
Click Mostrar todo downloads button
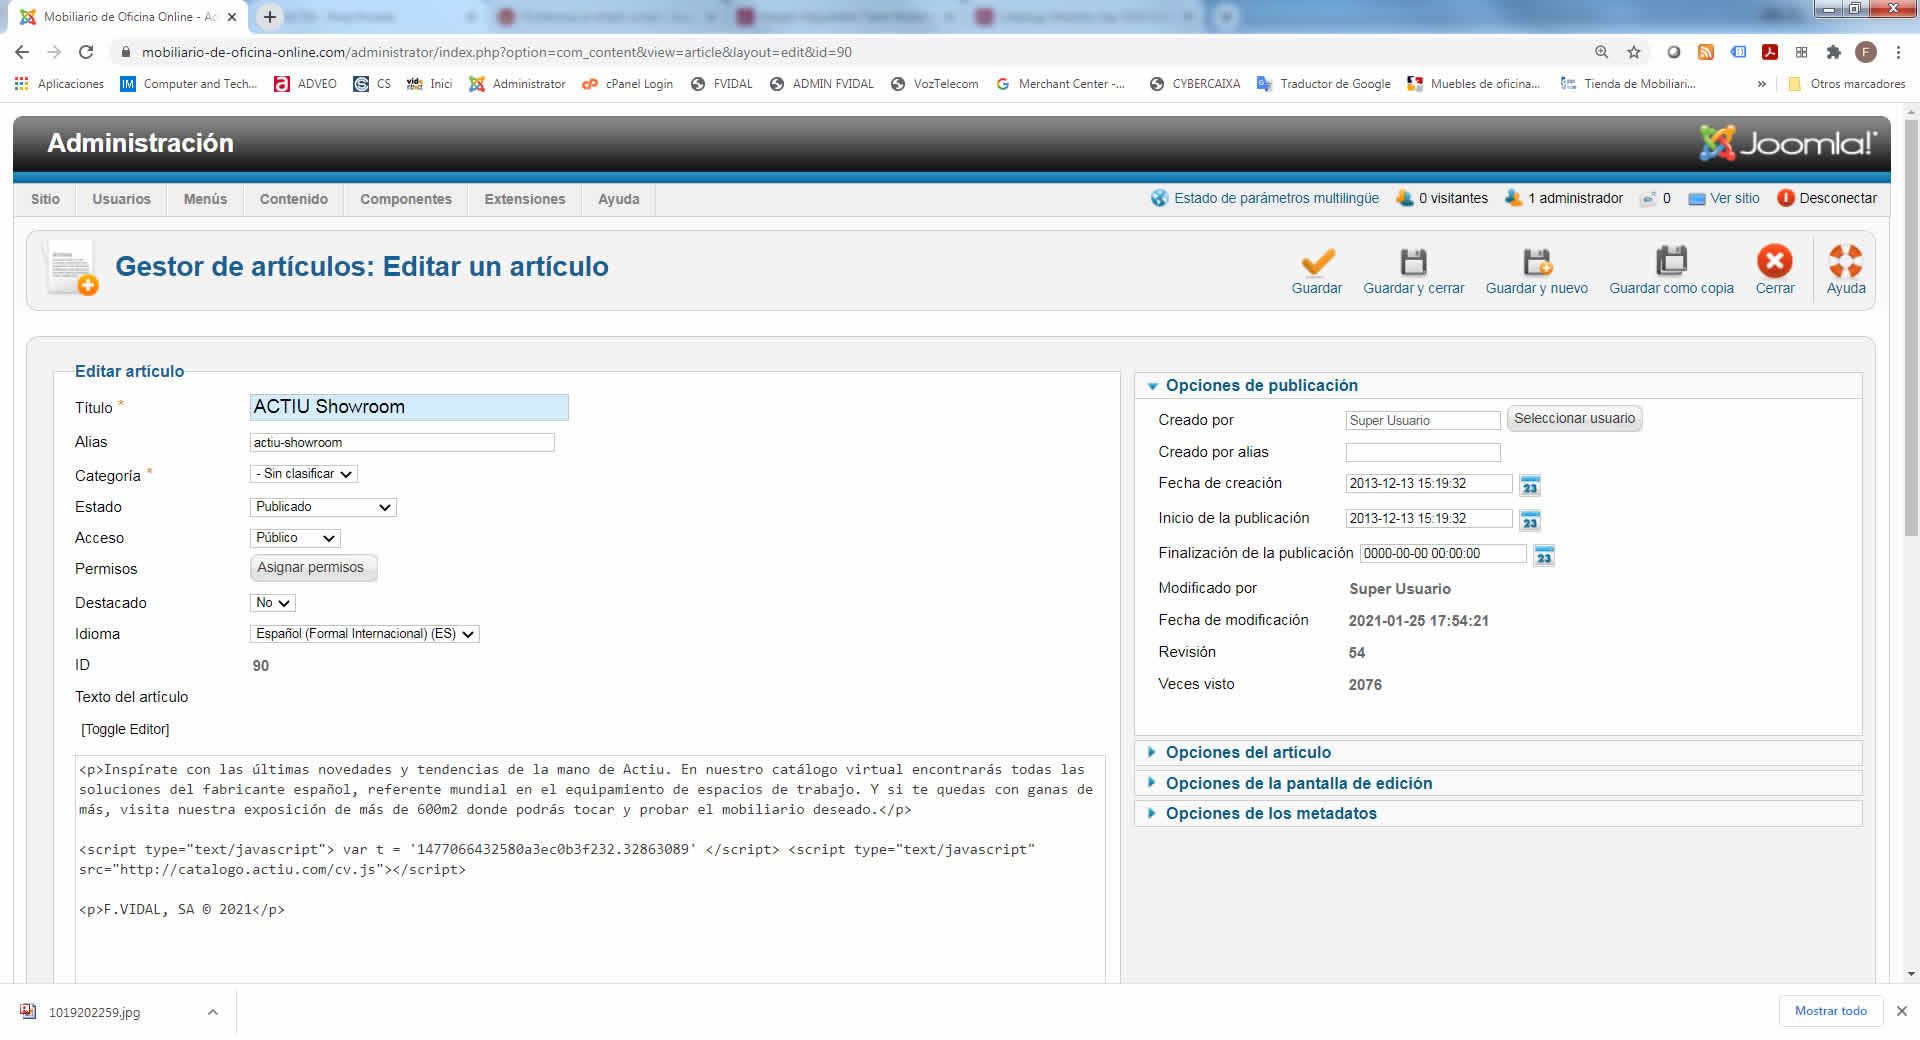[1830, 1011]
